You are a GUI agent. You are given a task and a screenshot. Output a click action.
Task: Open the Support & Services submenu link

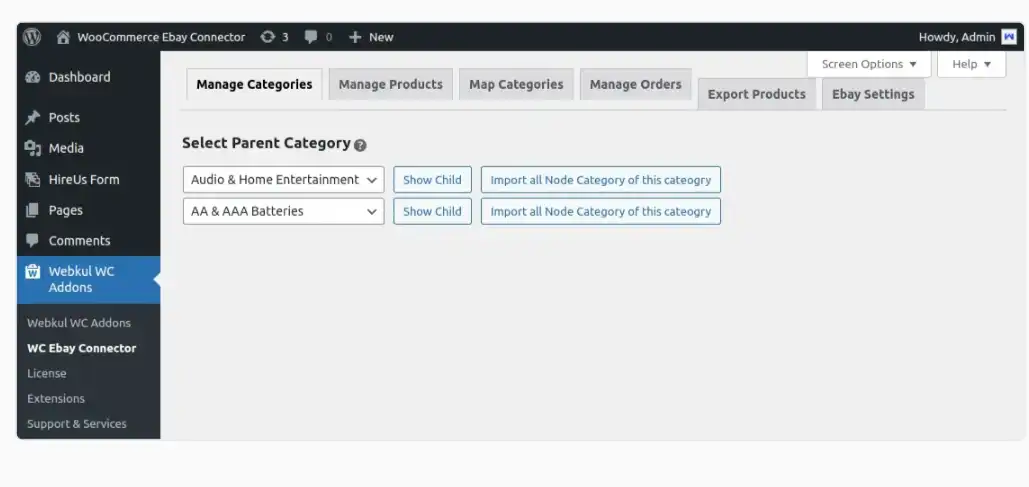coord(77,423)
